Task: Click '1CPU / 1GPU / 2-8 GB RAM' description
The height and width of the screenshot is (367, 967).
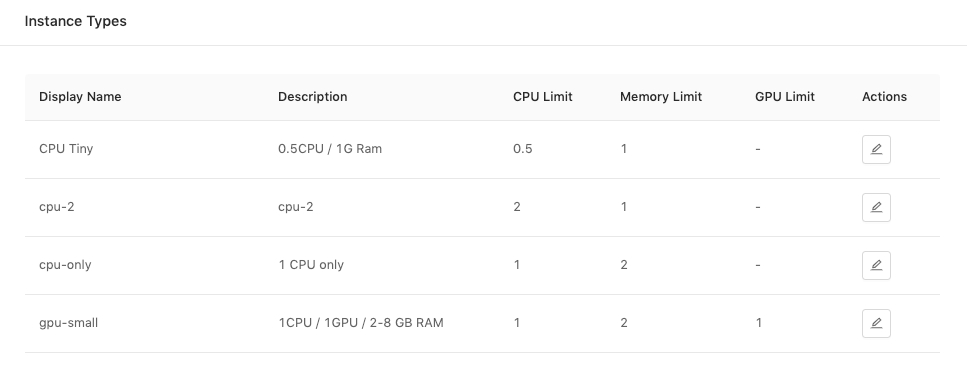Action: (361, 323)
